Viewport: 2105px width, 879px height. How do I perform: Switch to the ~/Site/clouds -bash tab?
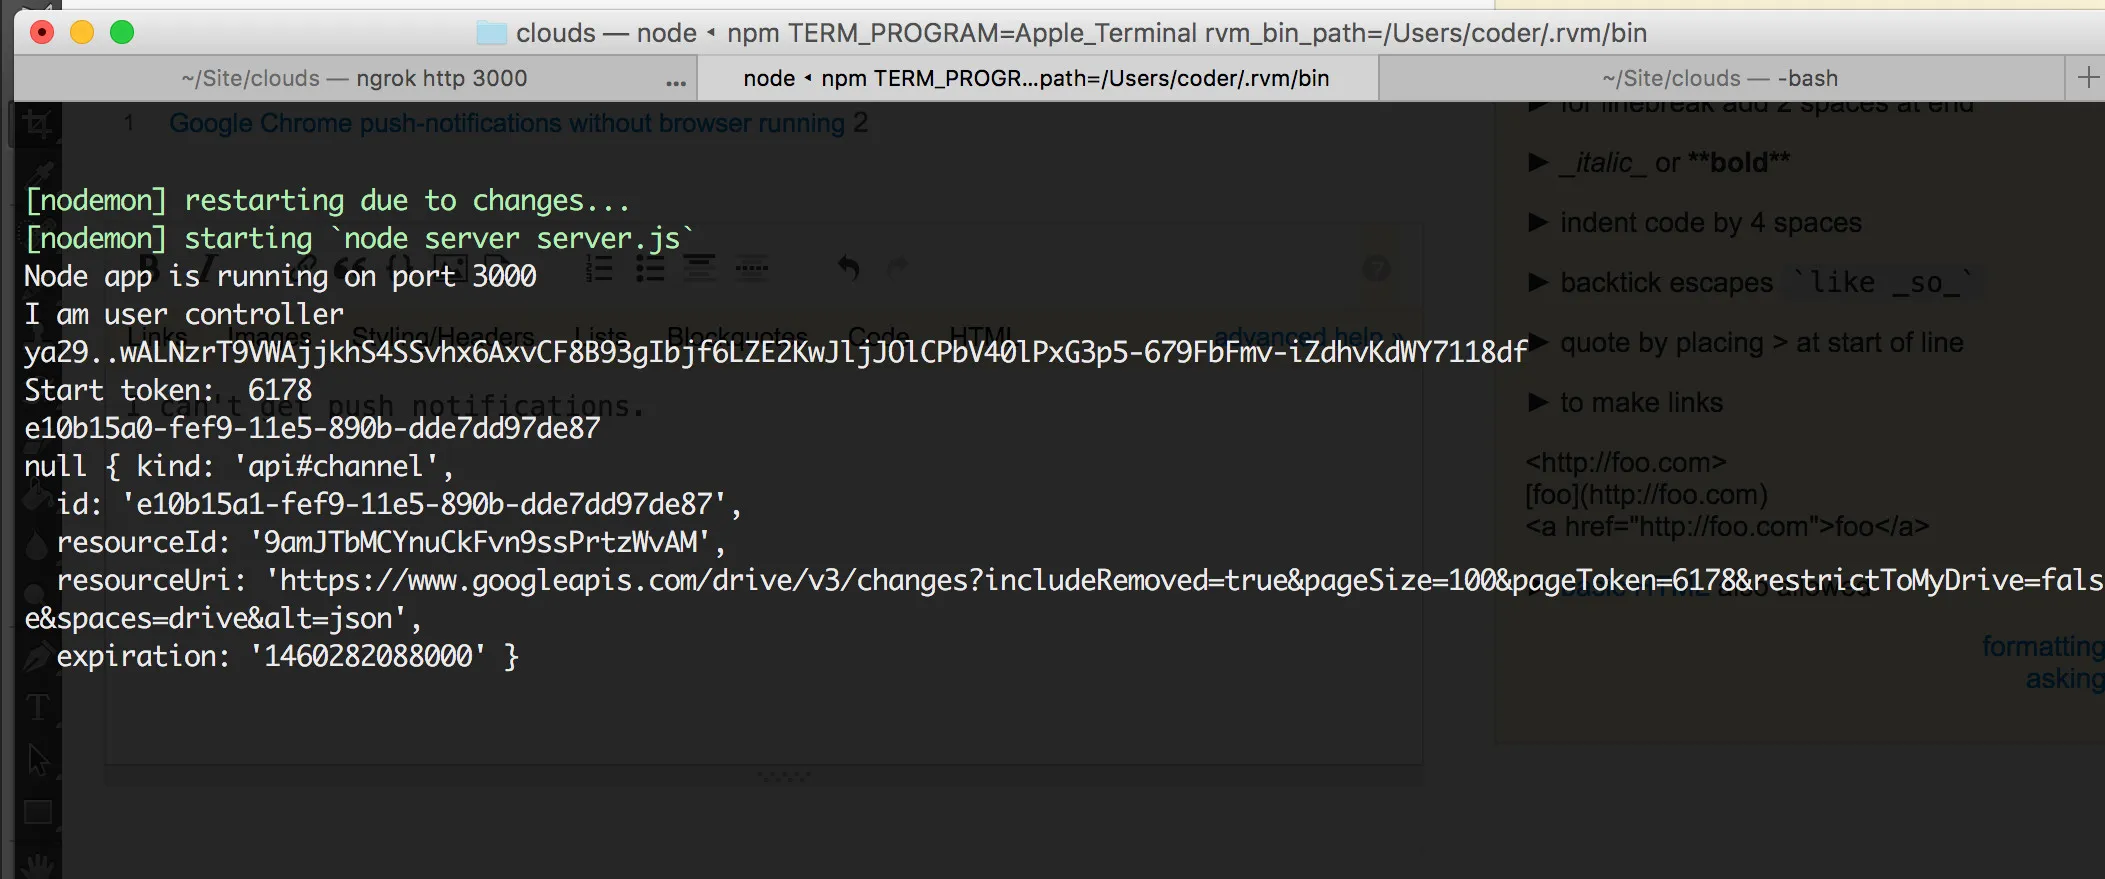click(1719, 78)
